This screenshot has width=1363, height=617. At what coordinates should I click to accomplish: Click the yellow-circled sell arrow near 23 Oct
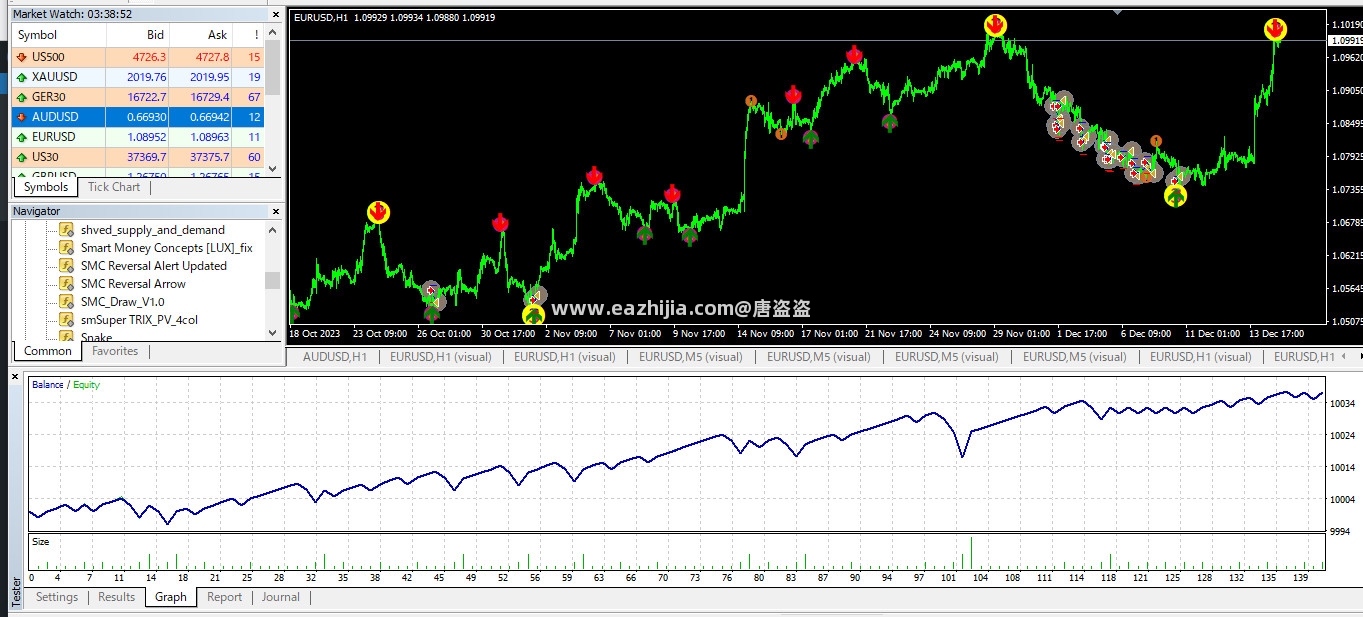click(x=378, y=212)
